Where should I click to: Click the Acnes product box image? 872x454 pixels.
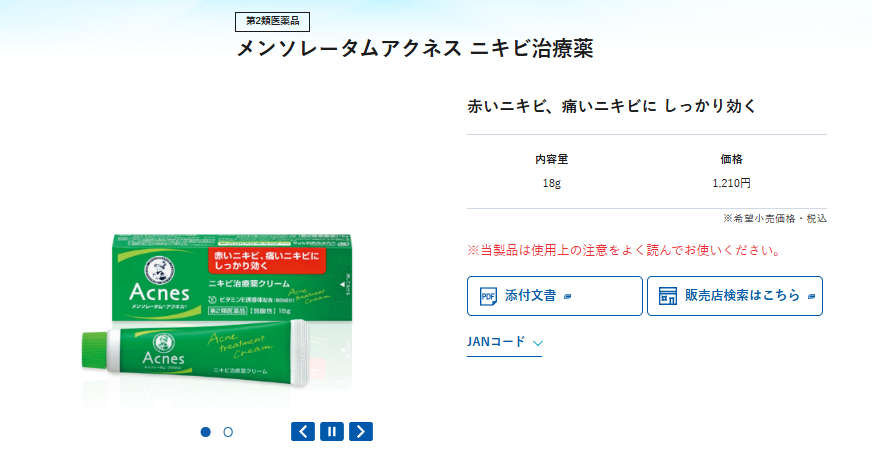[231, 277]
